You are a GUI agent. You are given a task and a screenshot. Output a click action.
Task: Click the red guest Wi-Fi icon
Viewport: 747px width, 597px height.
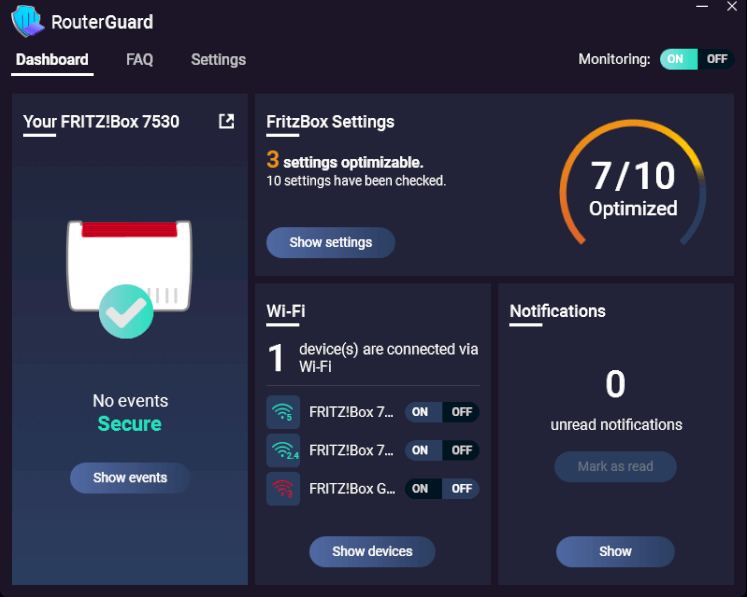click(x=283, y=489)
